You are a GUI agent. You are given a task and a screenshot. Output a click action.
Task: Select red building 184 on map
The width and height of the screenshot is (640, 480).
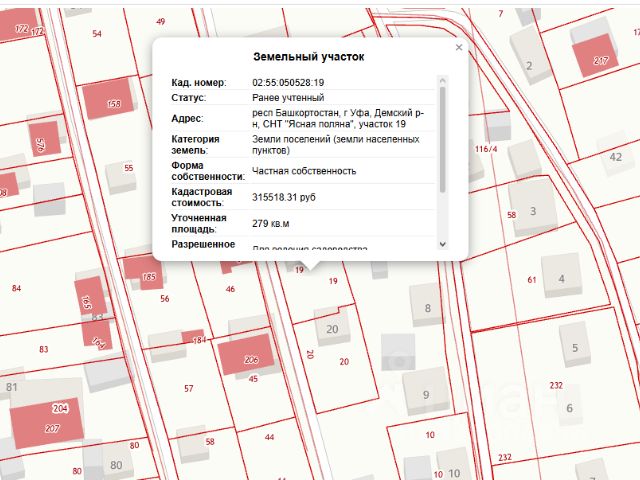[193, 336]
